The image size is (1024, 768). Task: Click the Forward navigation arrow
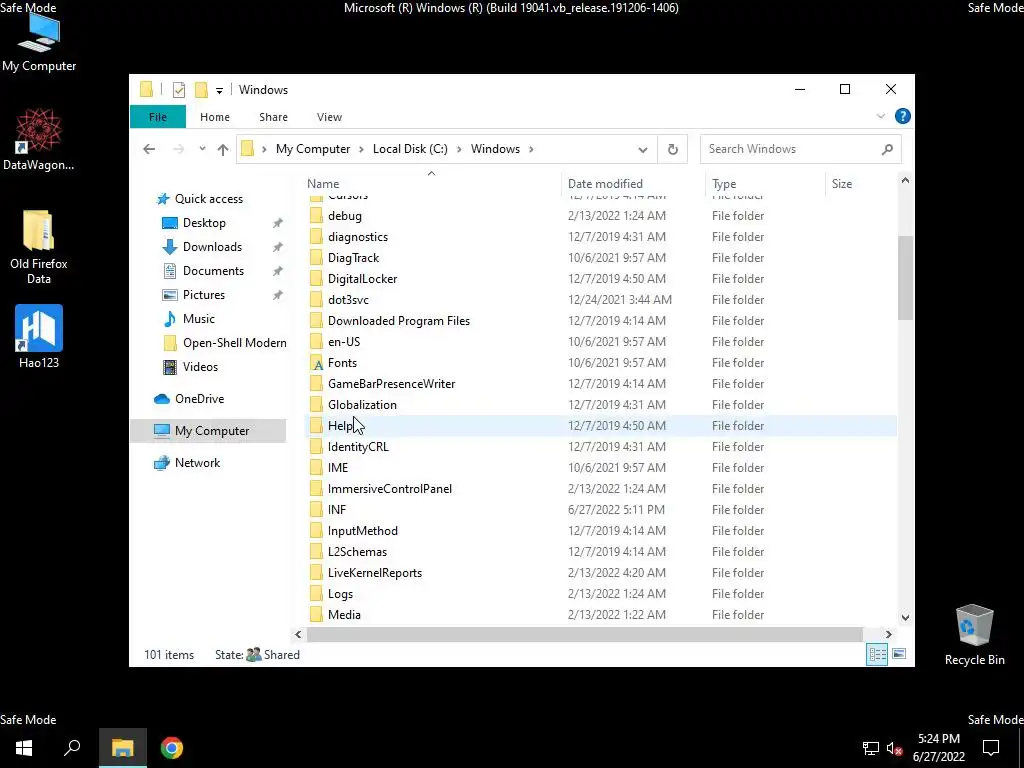(178, 149)
